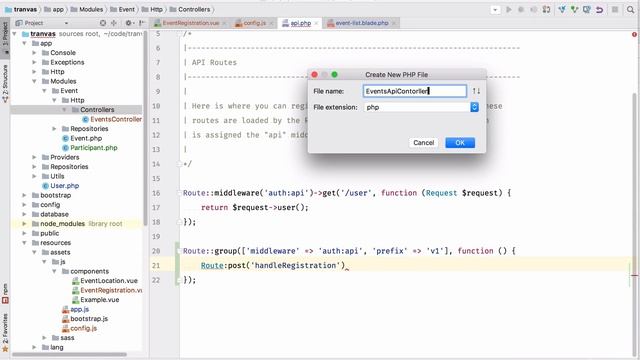Viewport: 640px width, 360px height.
Task: Click line number 19 in gutter
Action: 156,237
